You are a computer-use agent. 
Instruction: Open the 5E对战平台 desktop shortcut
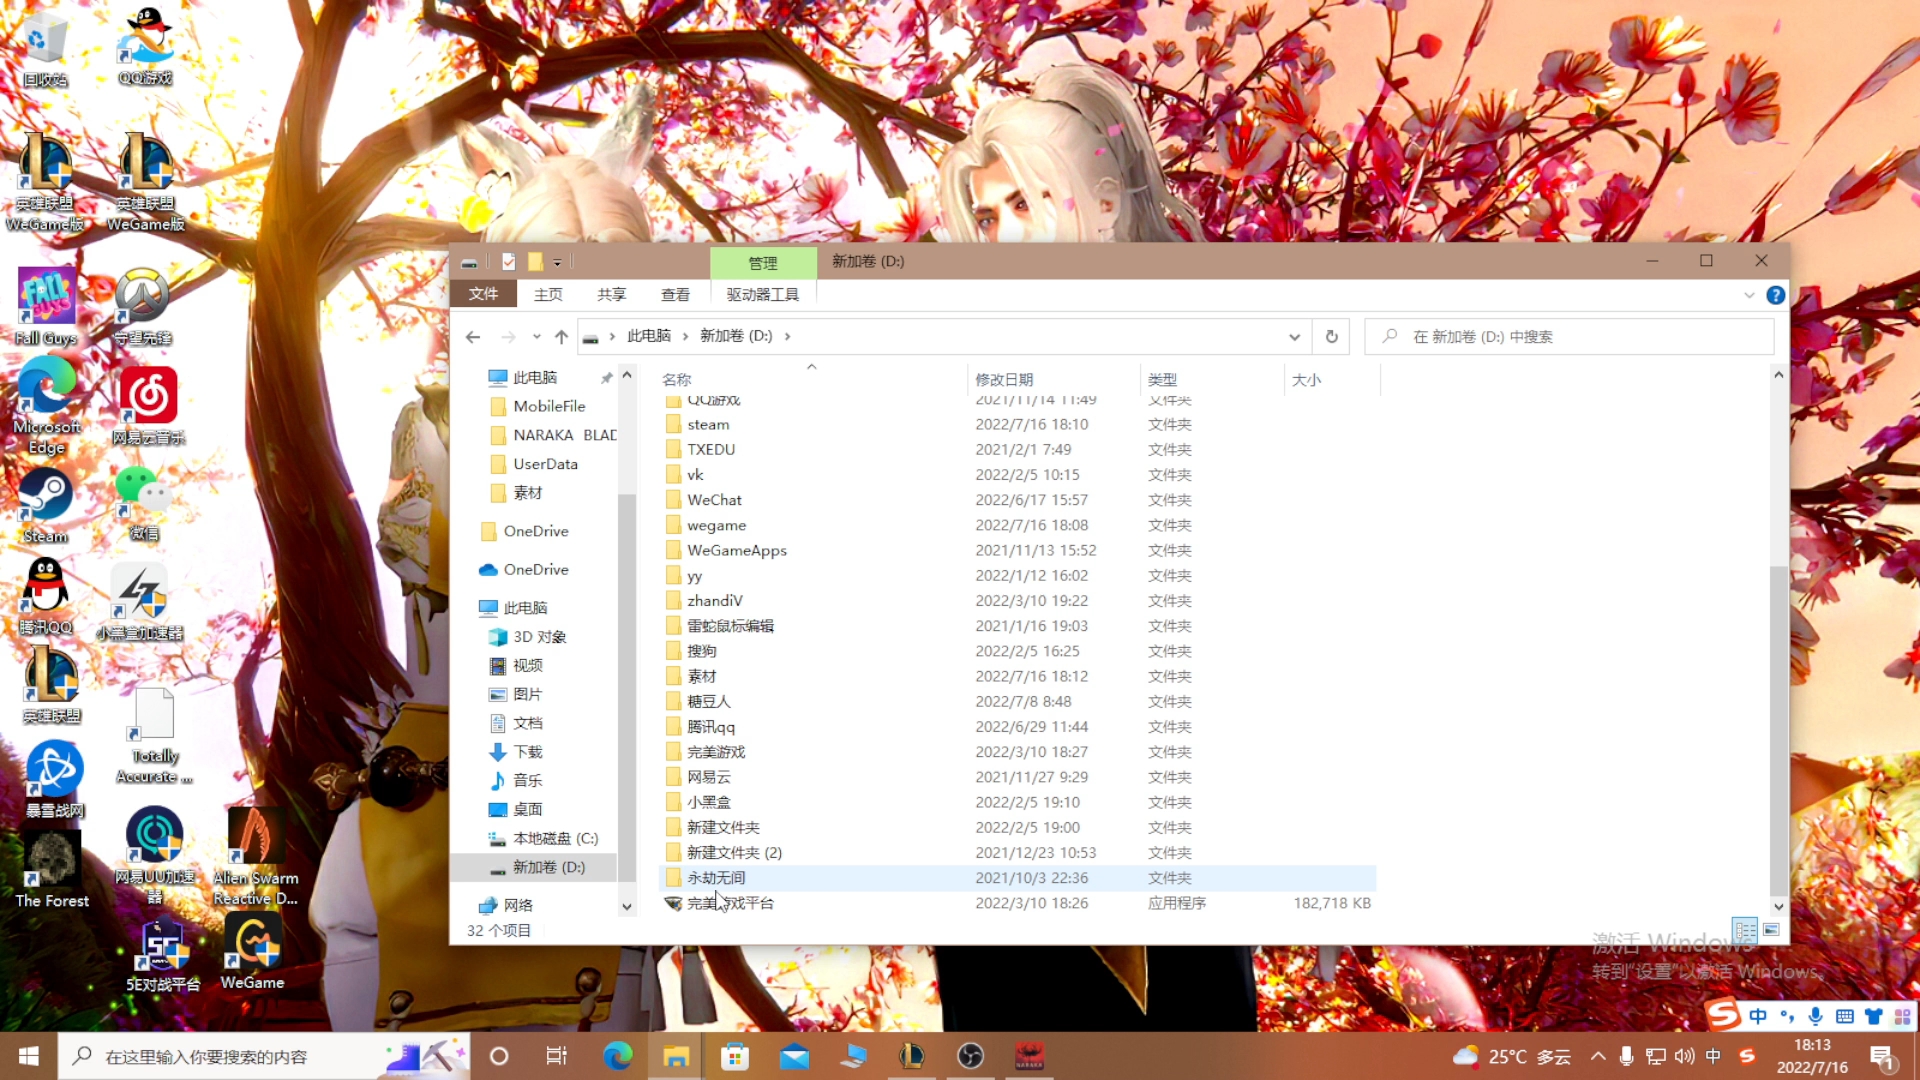pyautogui.click(x=163, y=955)
